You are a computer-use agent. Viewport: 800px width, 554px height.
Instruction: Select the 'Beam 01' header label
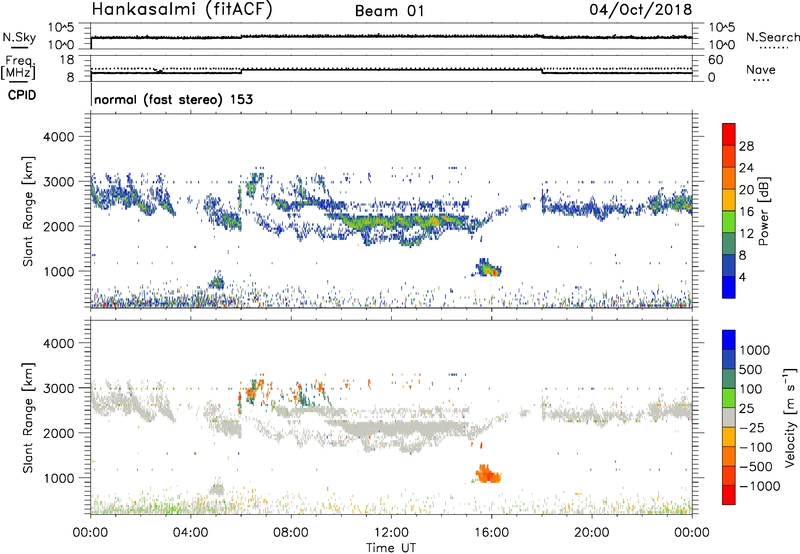pyautogui.click(x=389, y=11)
